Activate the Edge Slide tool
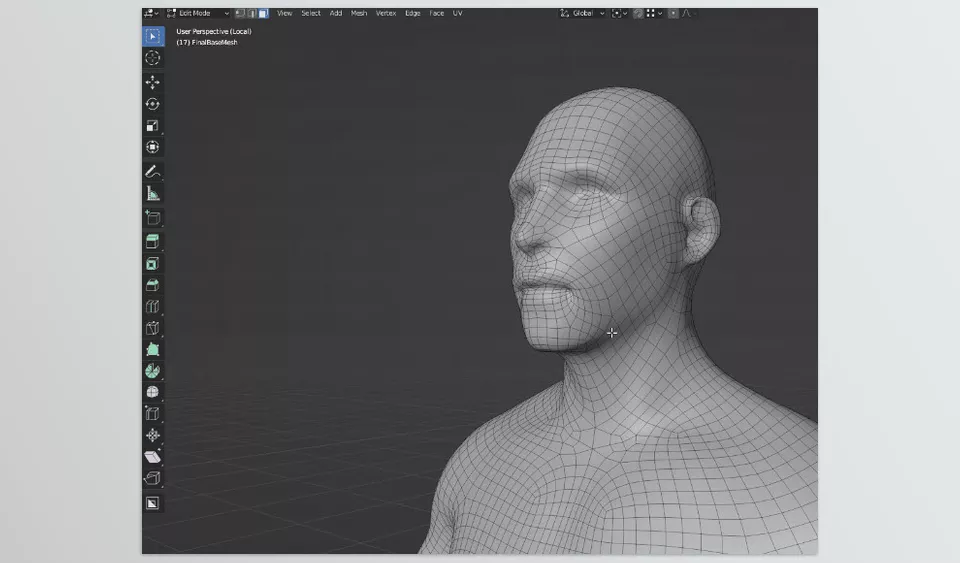 coord(153,414)
